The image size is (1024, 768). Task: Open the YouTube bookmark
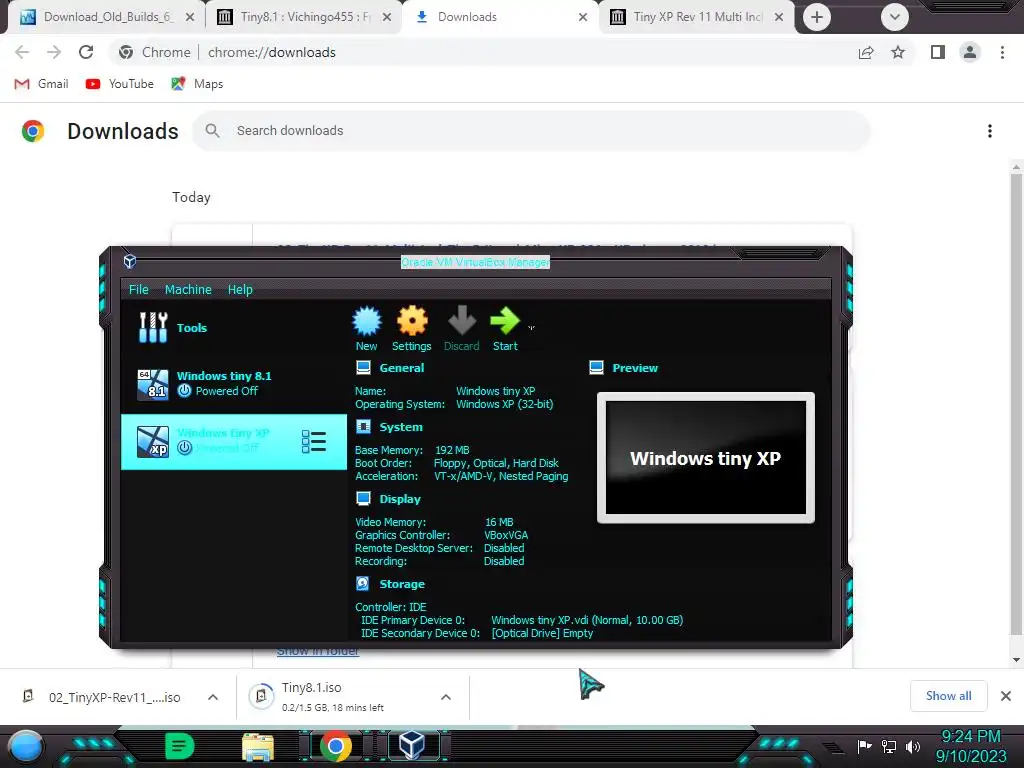point(120,84)
